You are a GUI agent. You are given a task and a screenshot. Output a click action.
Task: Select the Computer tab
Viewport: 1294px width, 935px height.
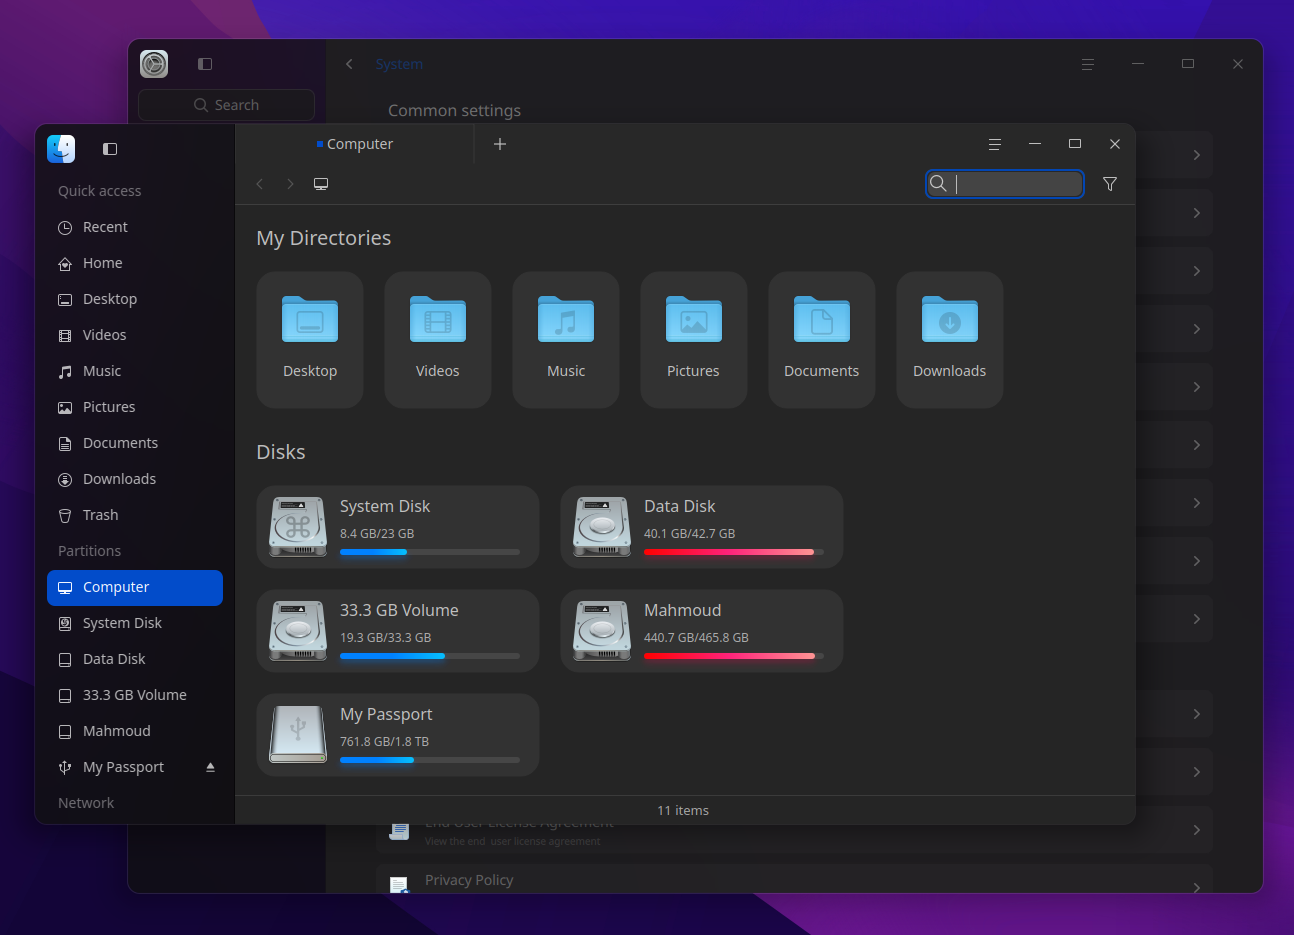[355, 144]
